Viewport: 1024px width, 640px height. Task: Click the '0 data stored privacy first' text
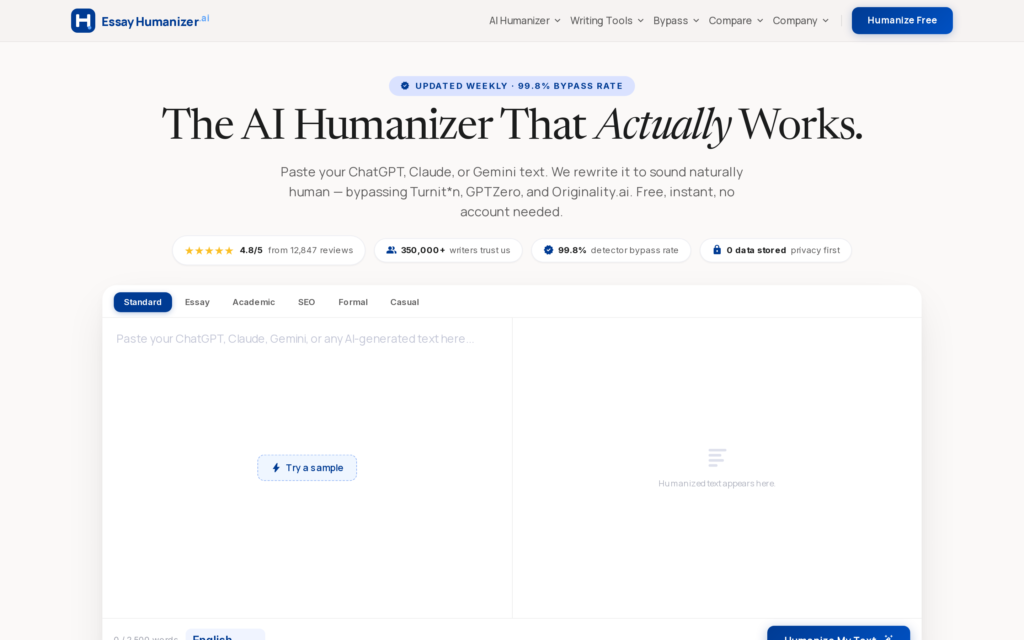click(783, 250)
